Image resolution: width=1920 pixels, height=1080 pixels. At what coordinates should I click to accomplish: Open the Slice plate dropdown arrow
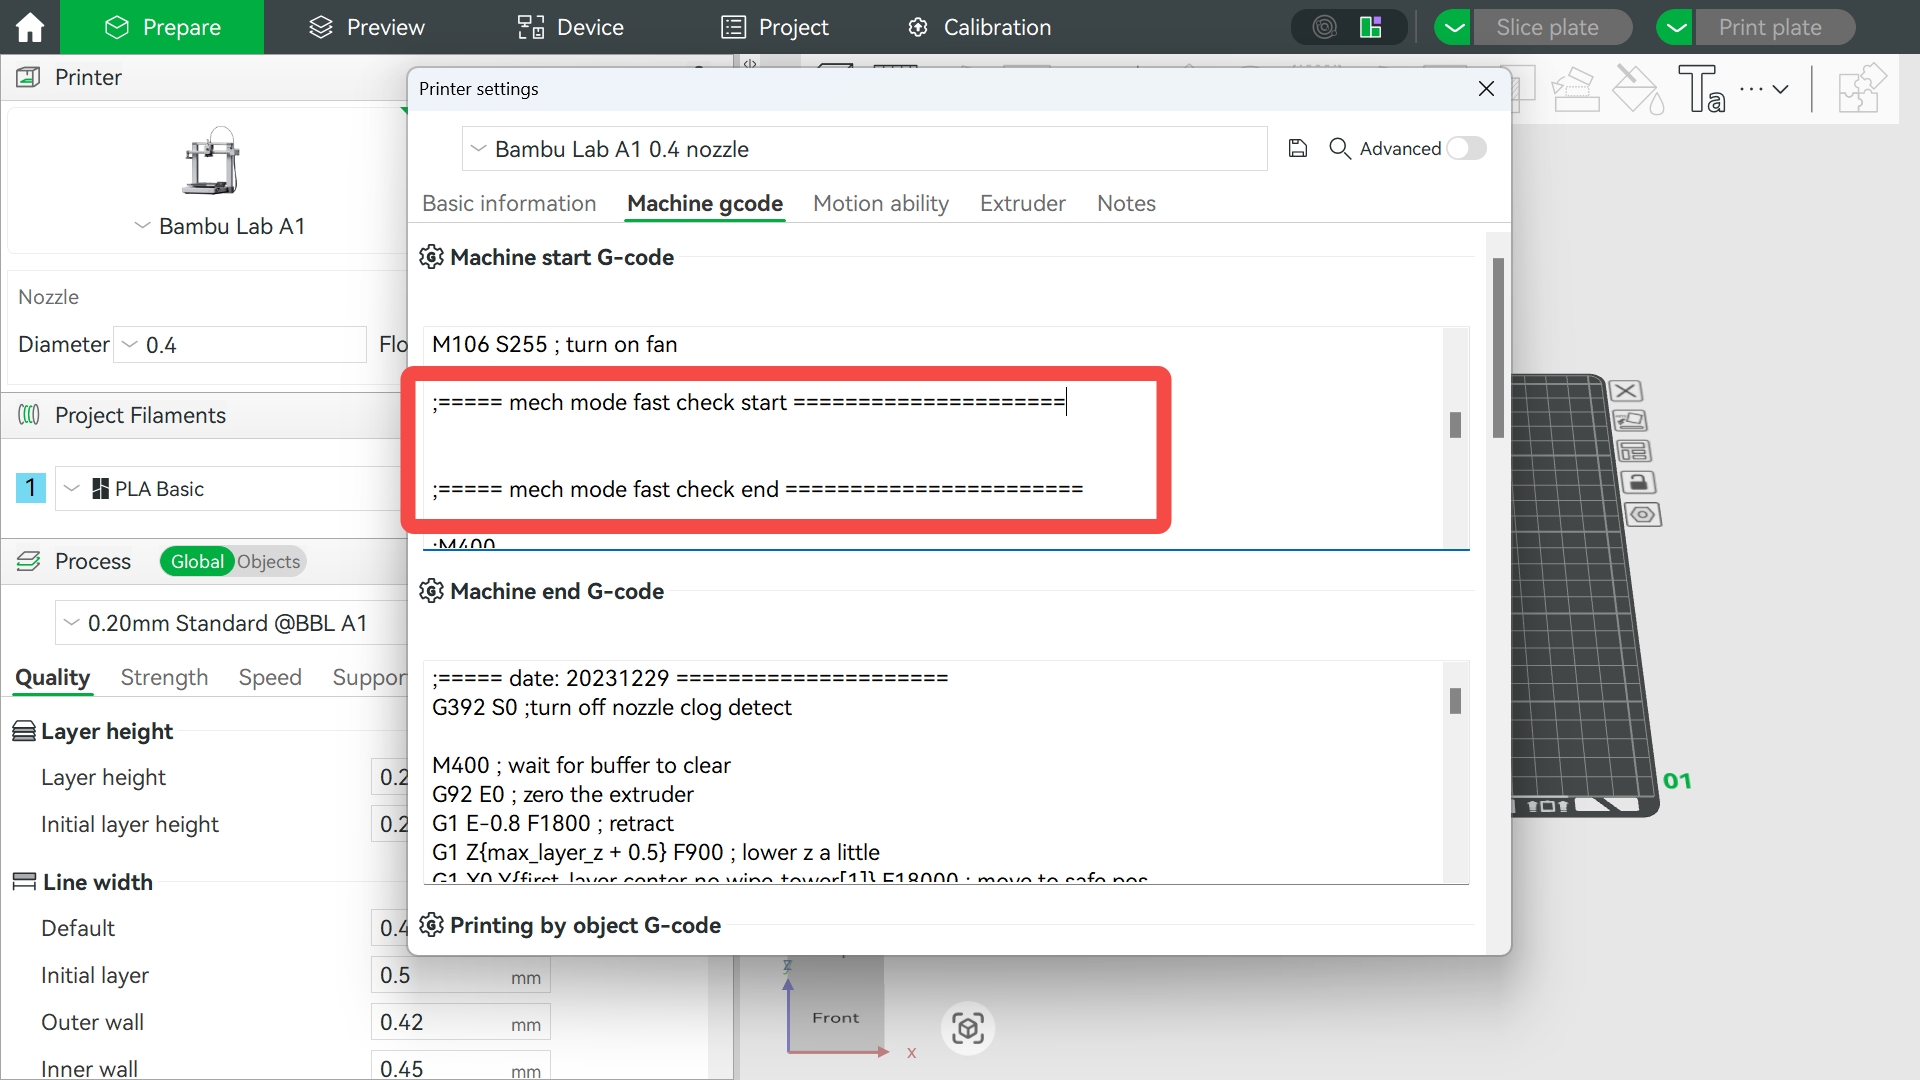(x=1454, y=27)
